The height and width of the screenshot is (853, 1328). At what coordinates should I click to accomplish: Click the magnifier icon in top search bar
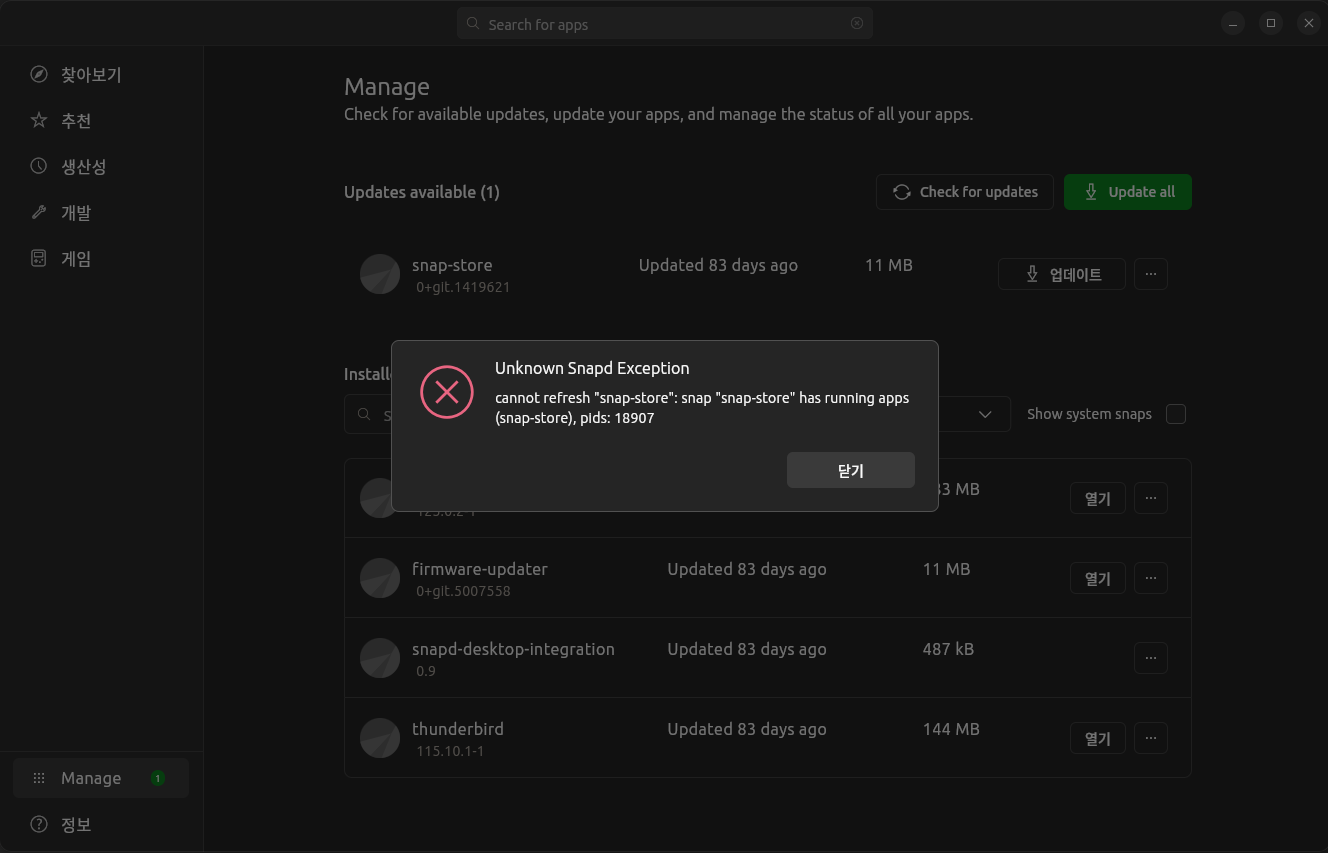pyautogui.click(x=474, y=24)
